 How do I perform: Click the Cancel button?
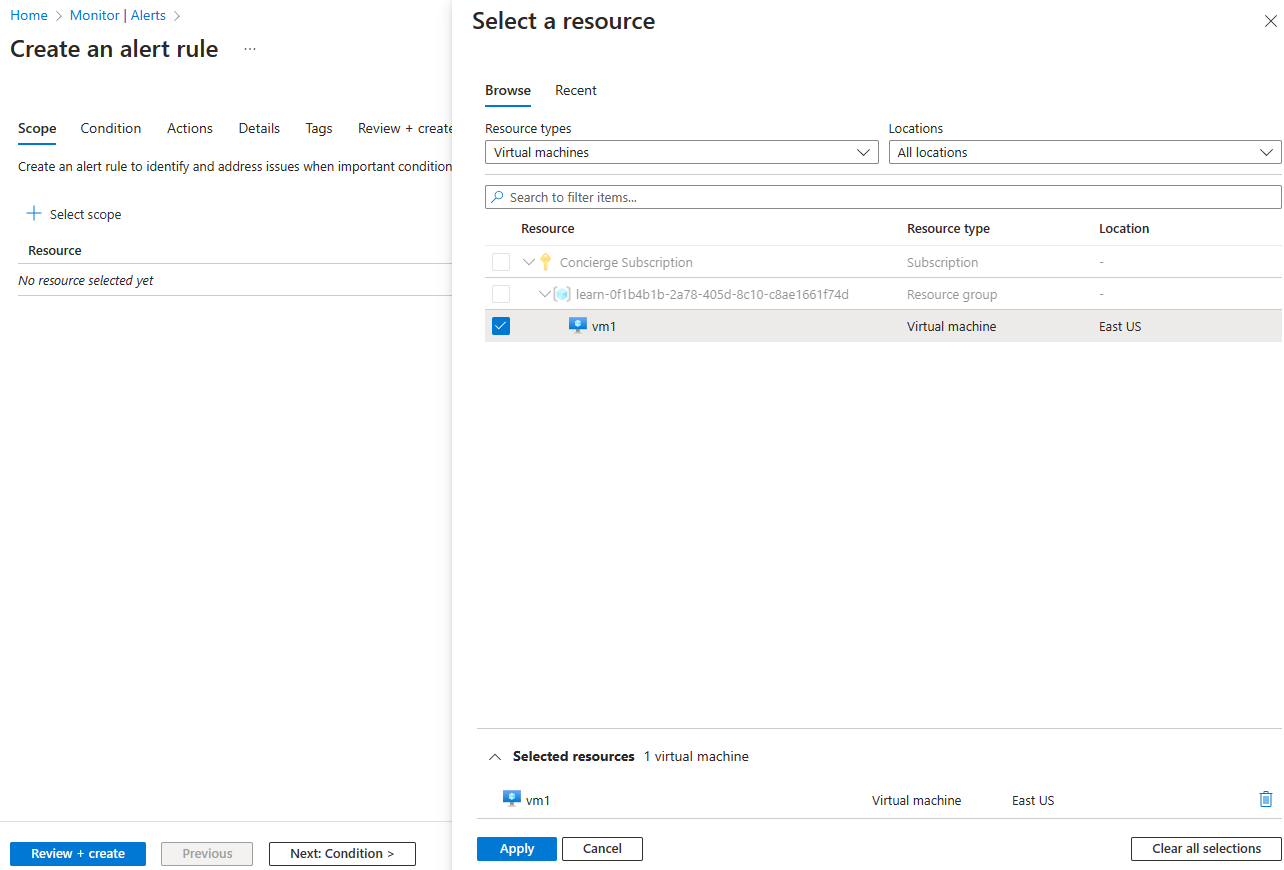[x=602, y=848]
